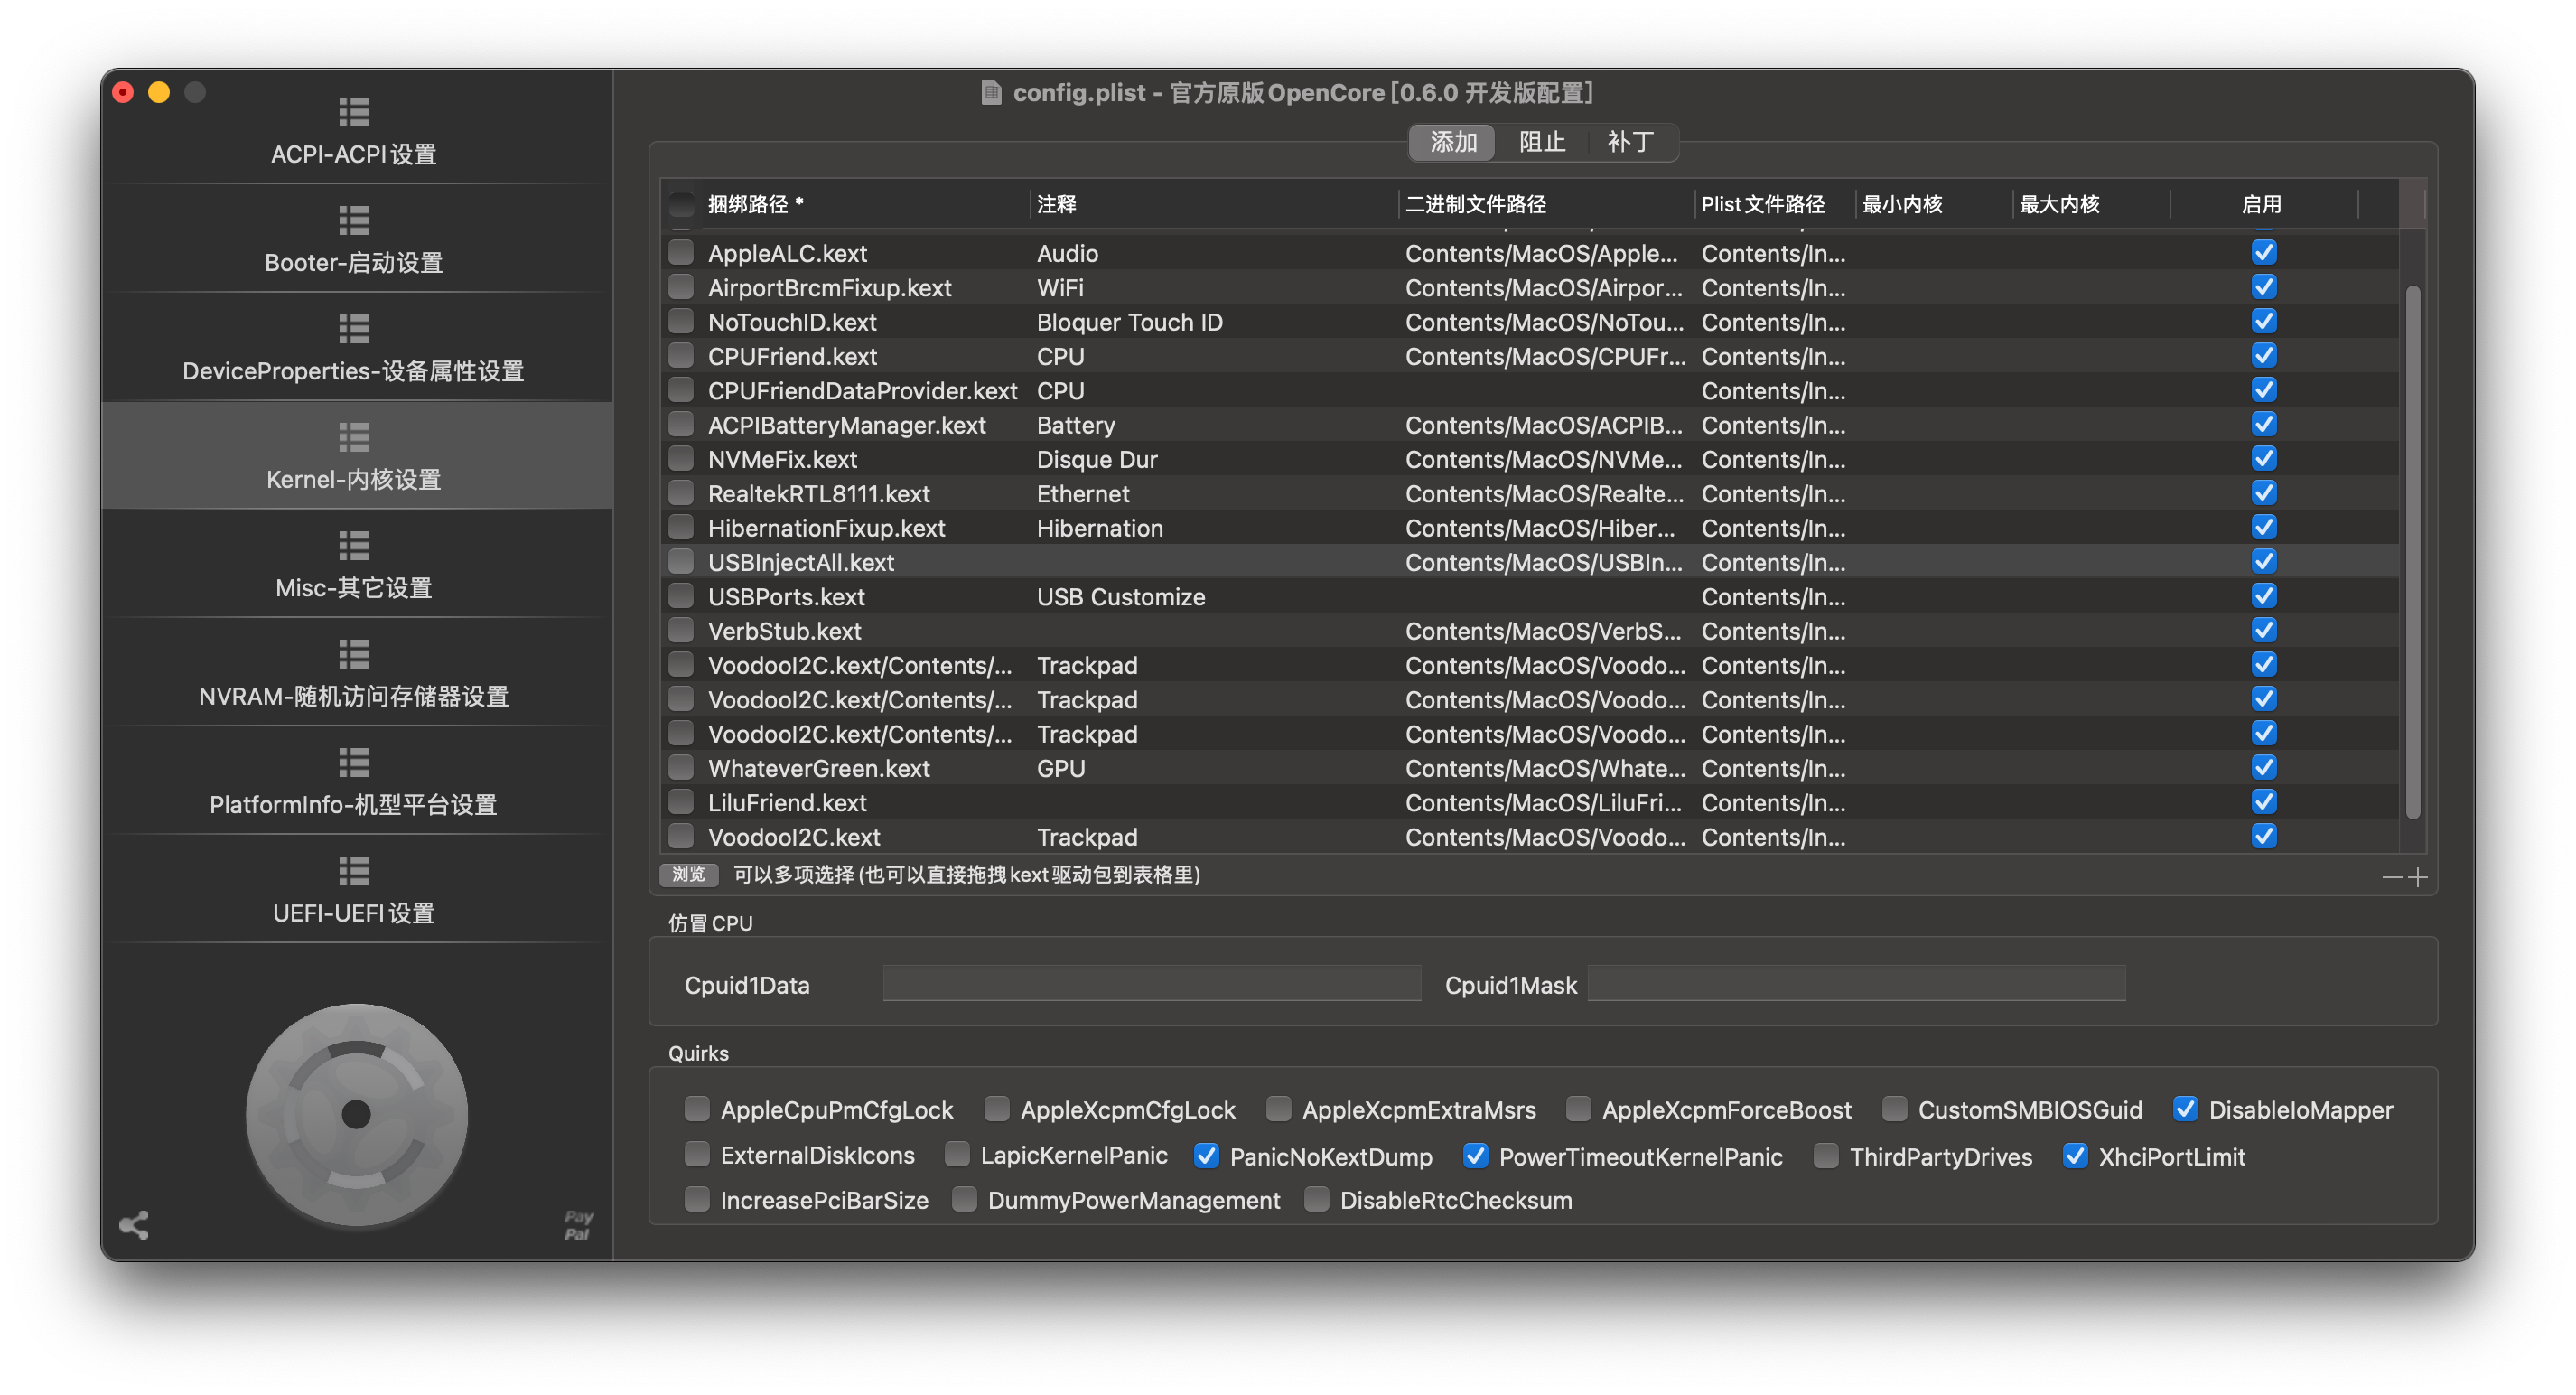Enable the AppleCpuPmCfgLock quirk
This screenshot has width=2576, height=1395.
click(x=697, y=1108)
